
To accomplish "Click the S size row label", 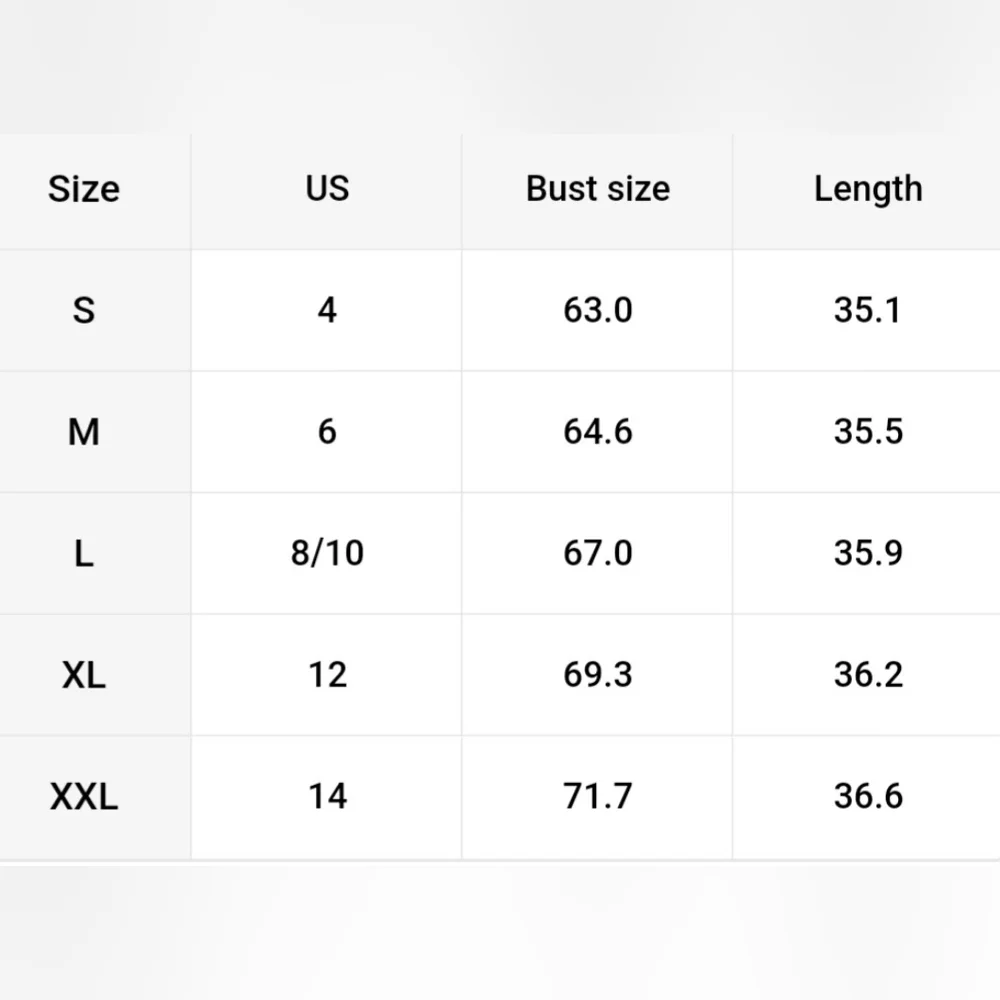I will [x=84, y=311].
